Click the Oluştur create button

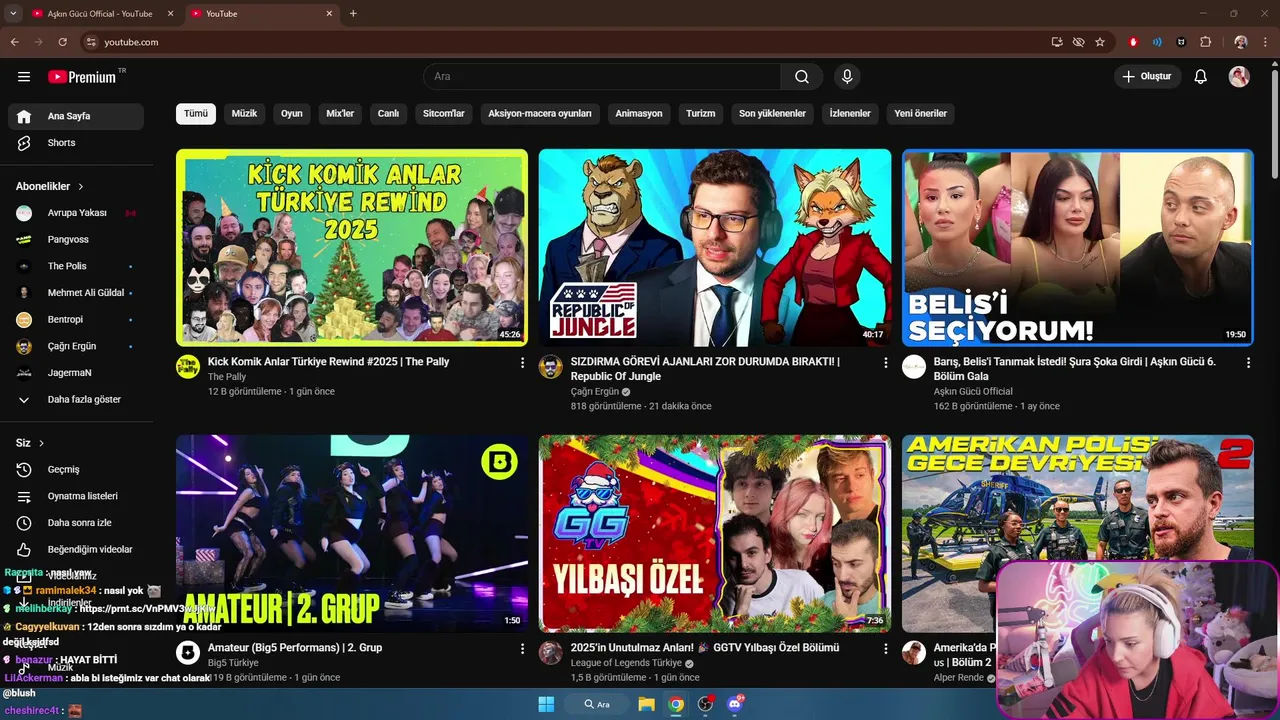point(1148,77)
